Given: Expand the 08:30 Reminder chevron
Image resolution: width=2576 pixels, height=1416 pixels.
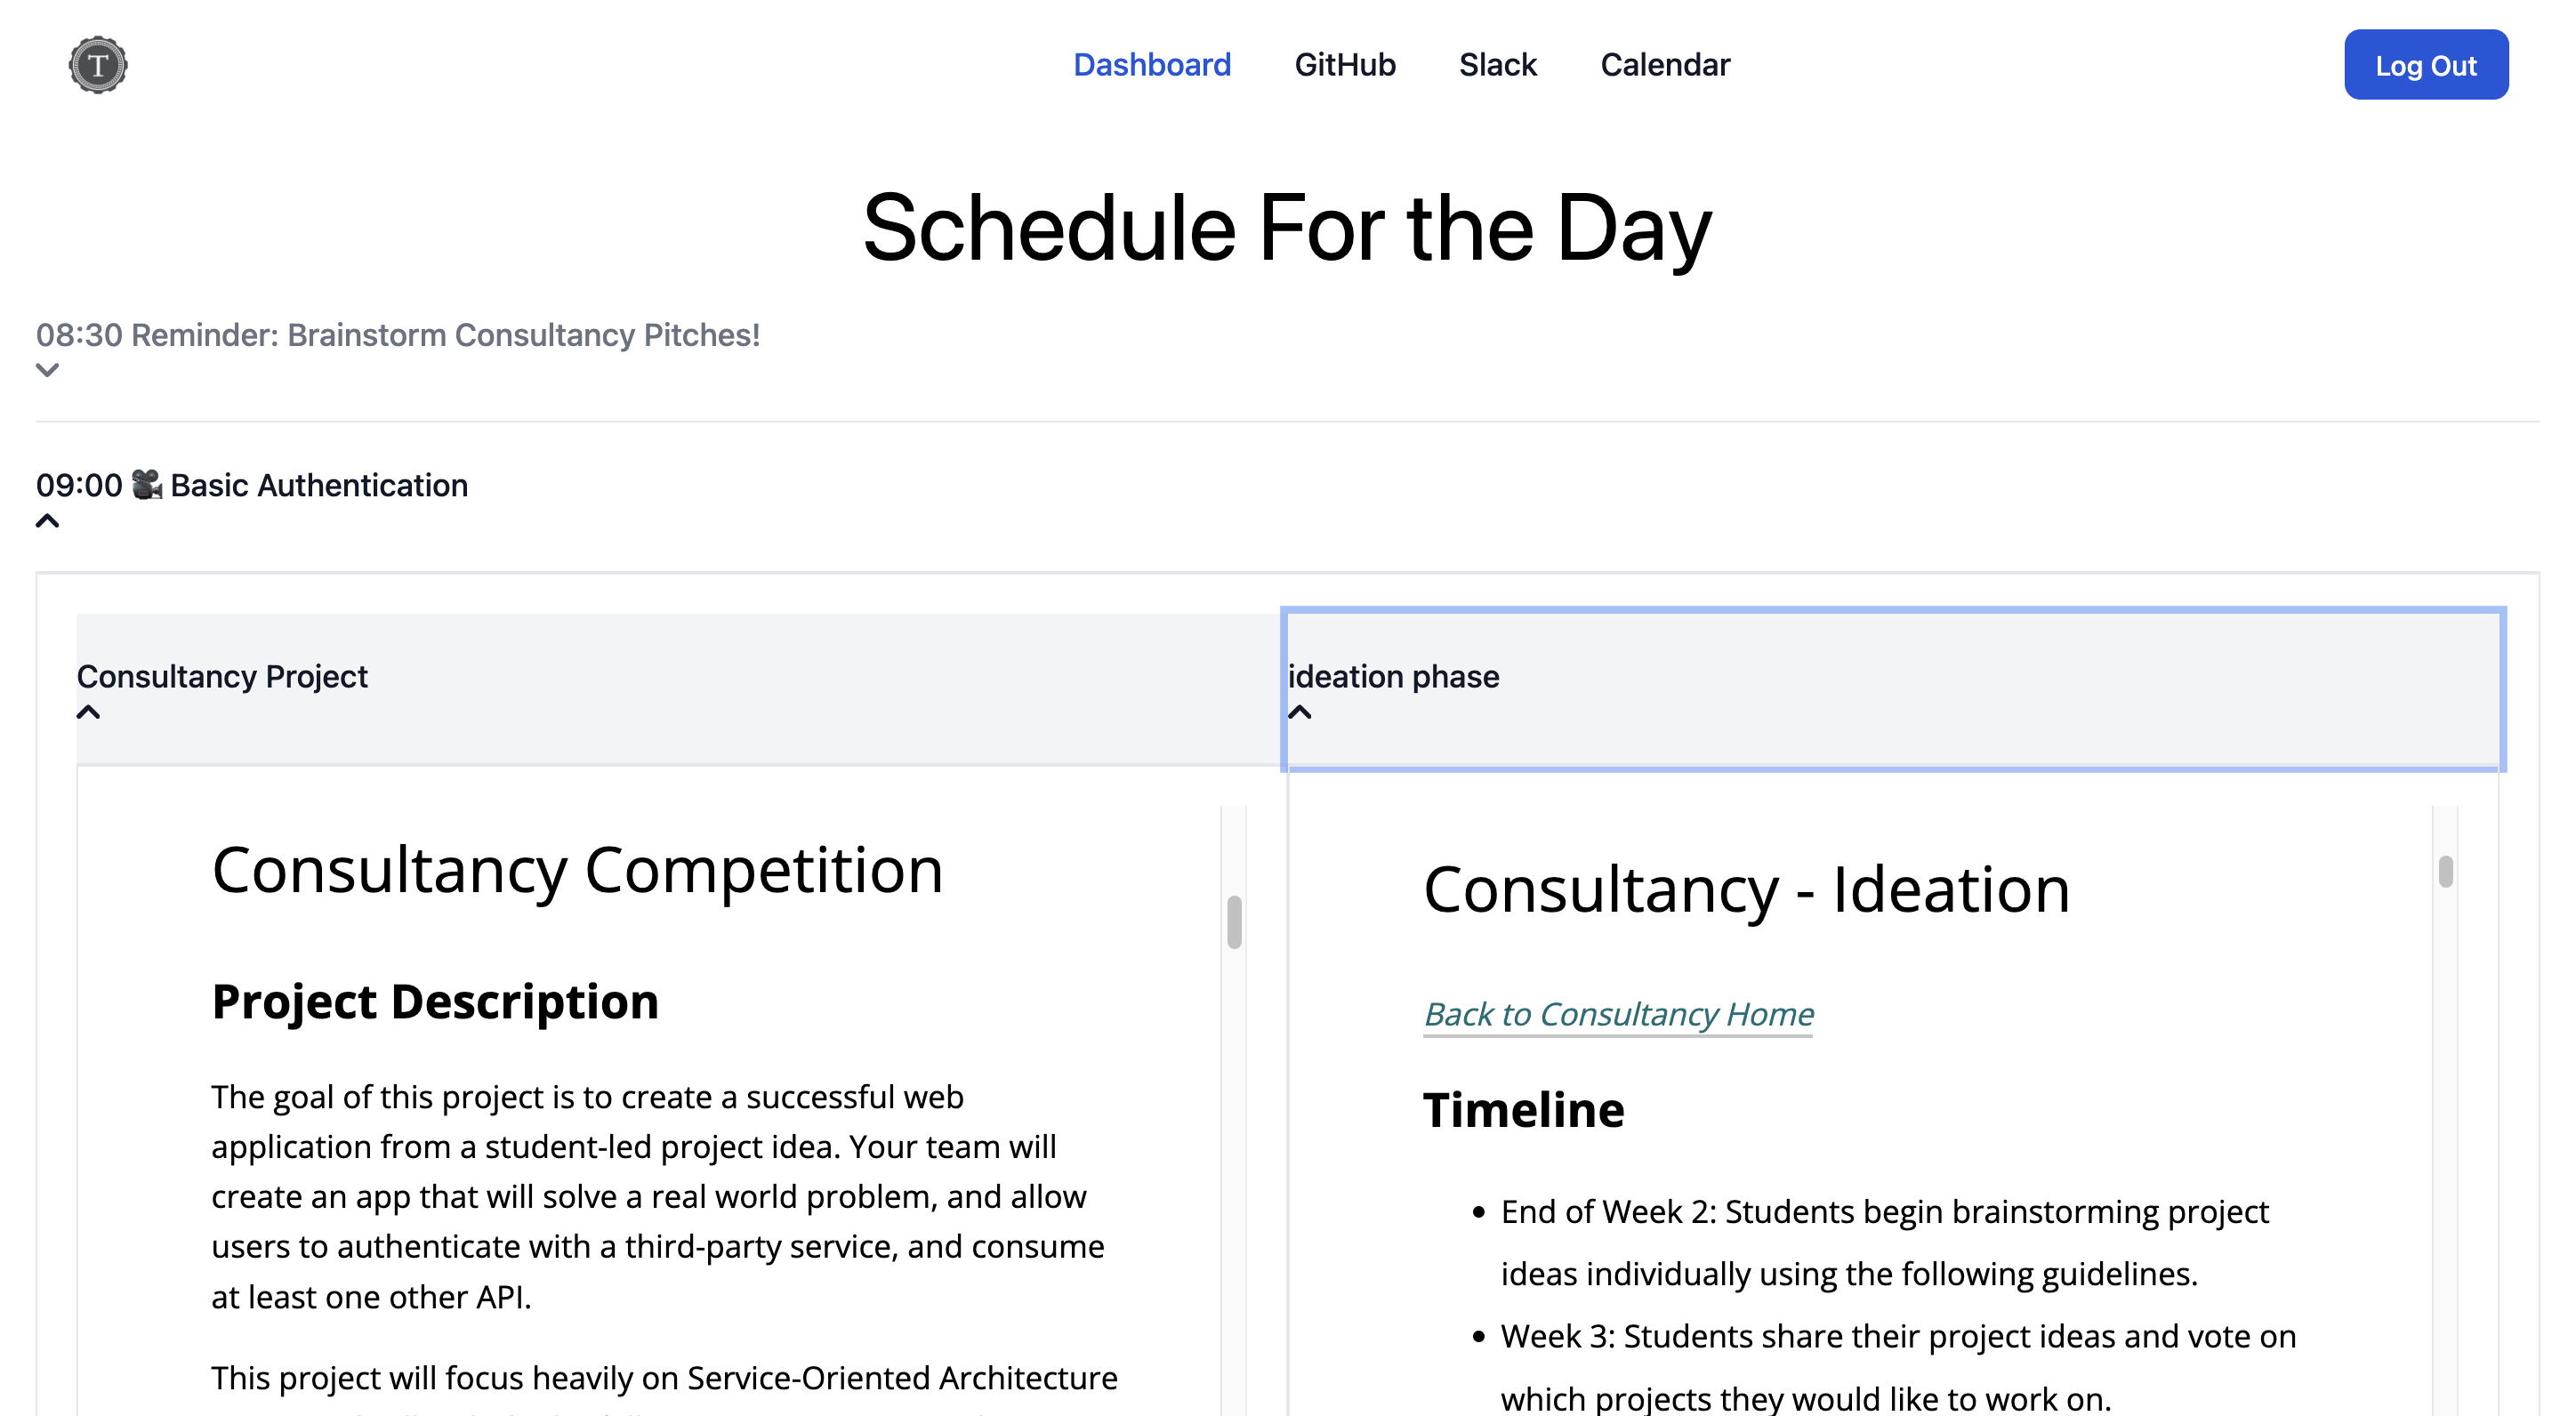Looking at the screenshot, I should point(47,370).
